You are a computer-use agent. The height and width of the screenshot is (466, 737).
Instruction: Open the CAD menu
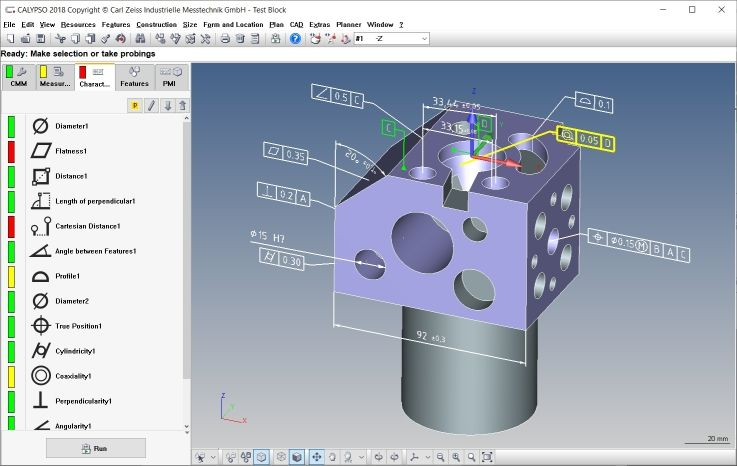click(x=296, y=24)
